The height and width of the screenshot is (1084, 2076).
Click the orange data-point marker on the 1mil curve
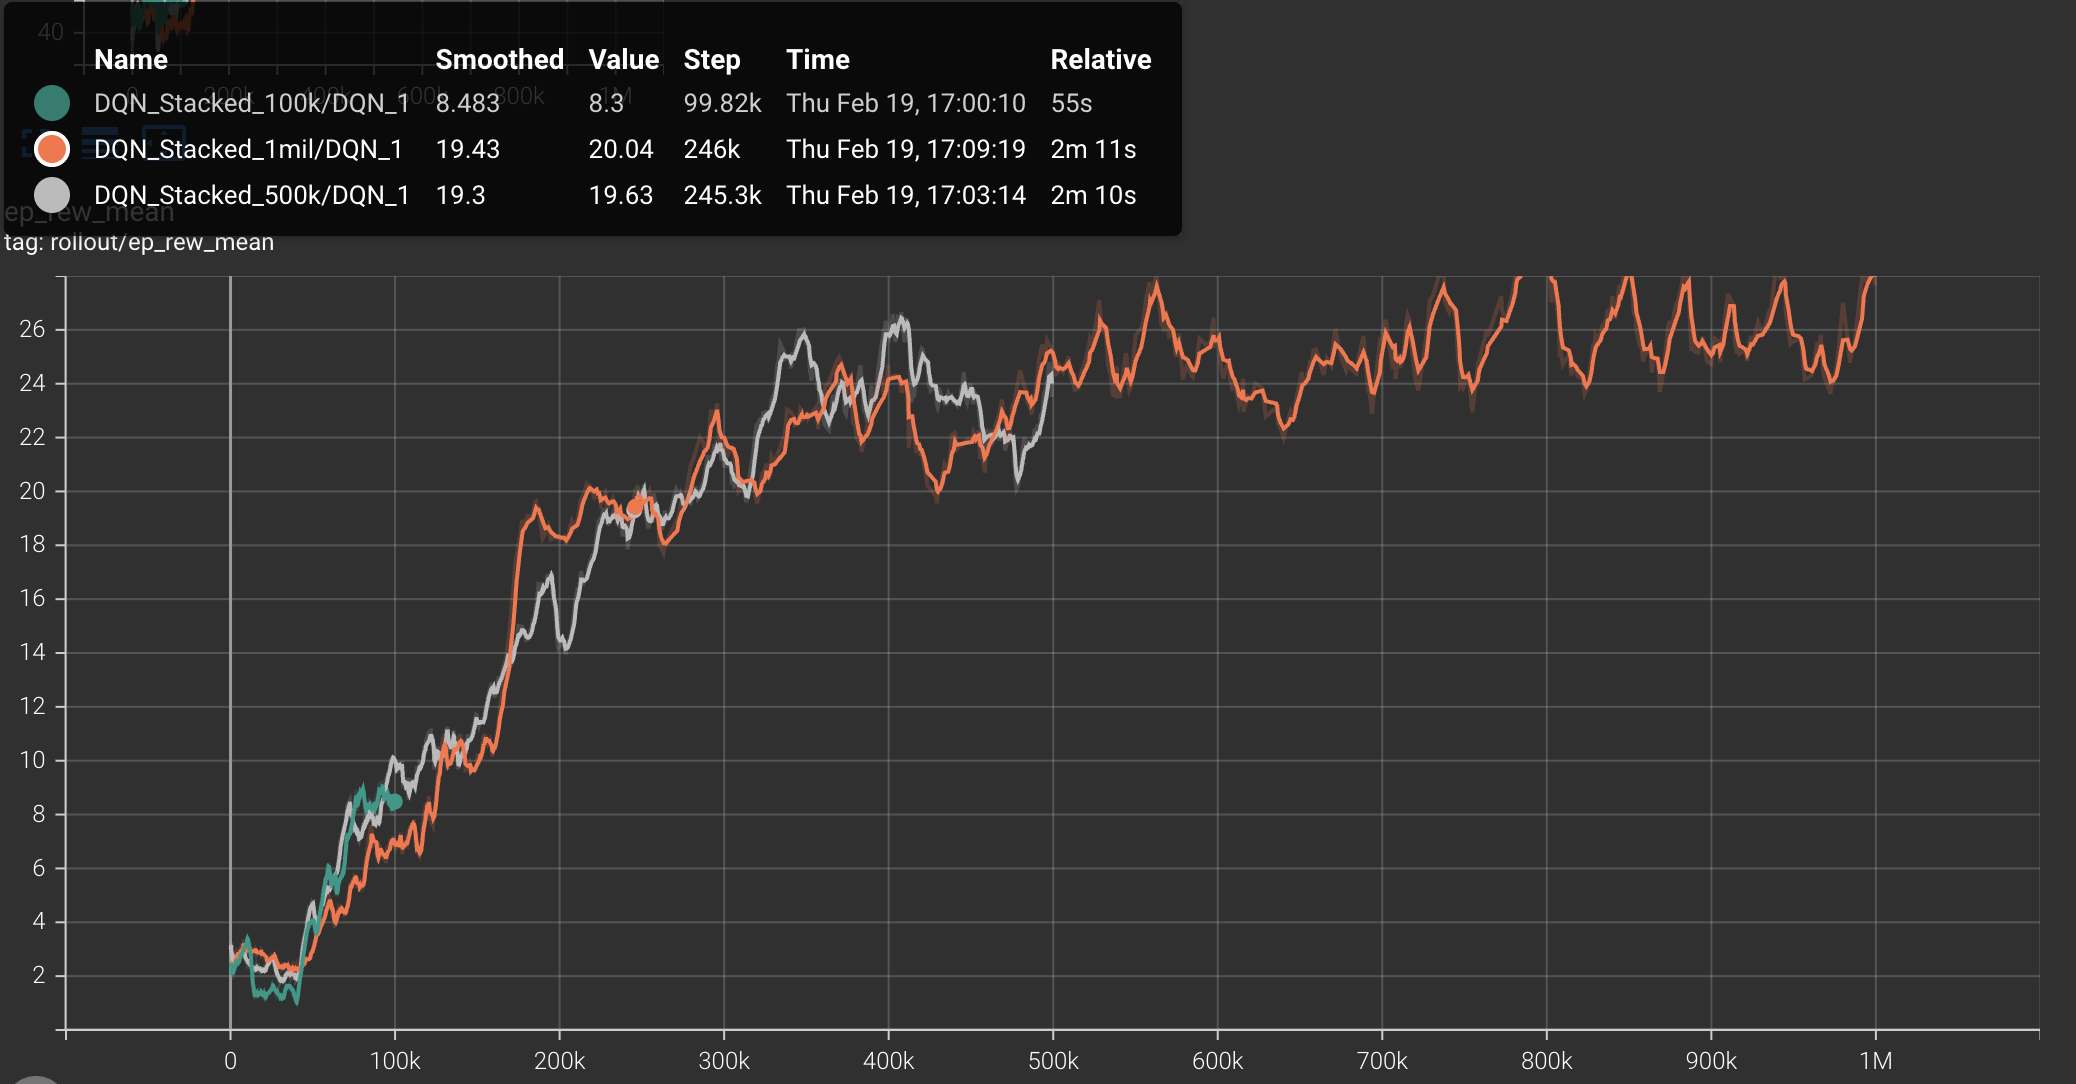(x=635, y=507)
